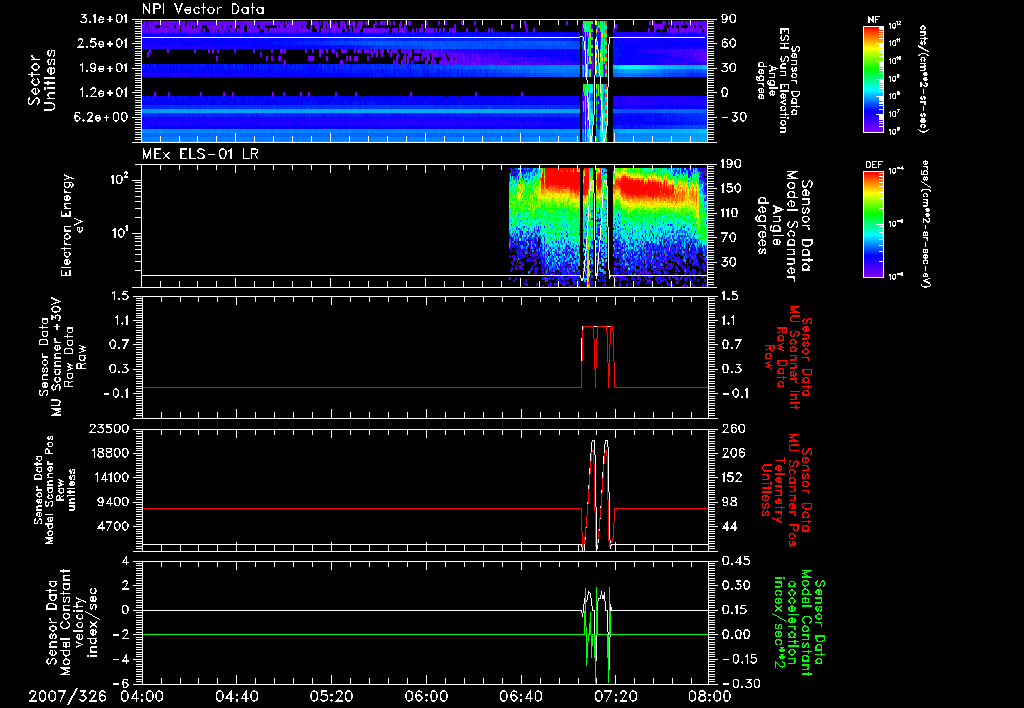The width and height of the screenshot is (1024, 708).
Task: Click the red square pulse in third panel
Action: point(597,357)
